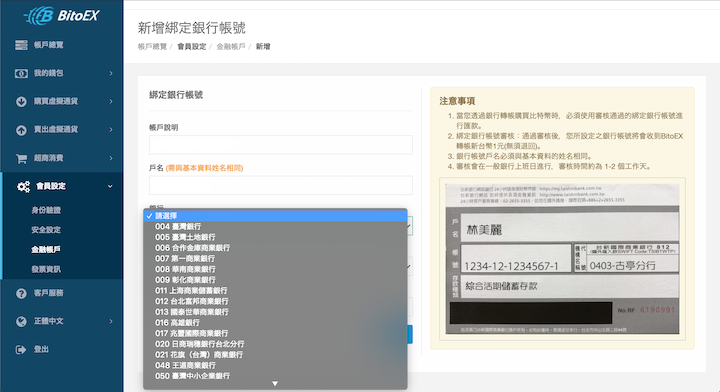Click the 帳戶說明 input field
This screenshot has width=720, height=392.
(281, 145)
